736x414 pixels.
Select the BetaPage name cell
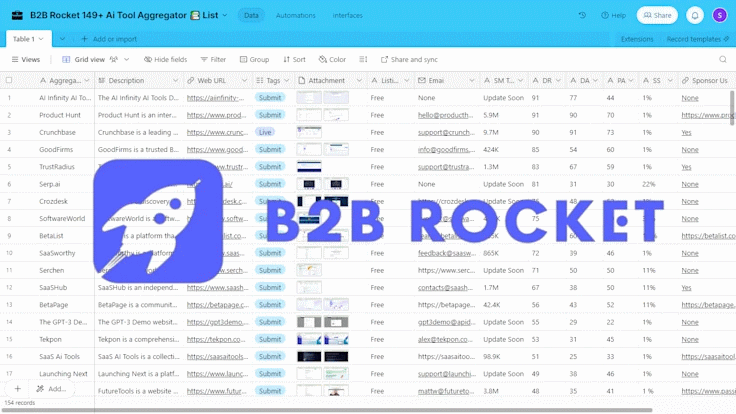coord(54,305)
